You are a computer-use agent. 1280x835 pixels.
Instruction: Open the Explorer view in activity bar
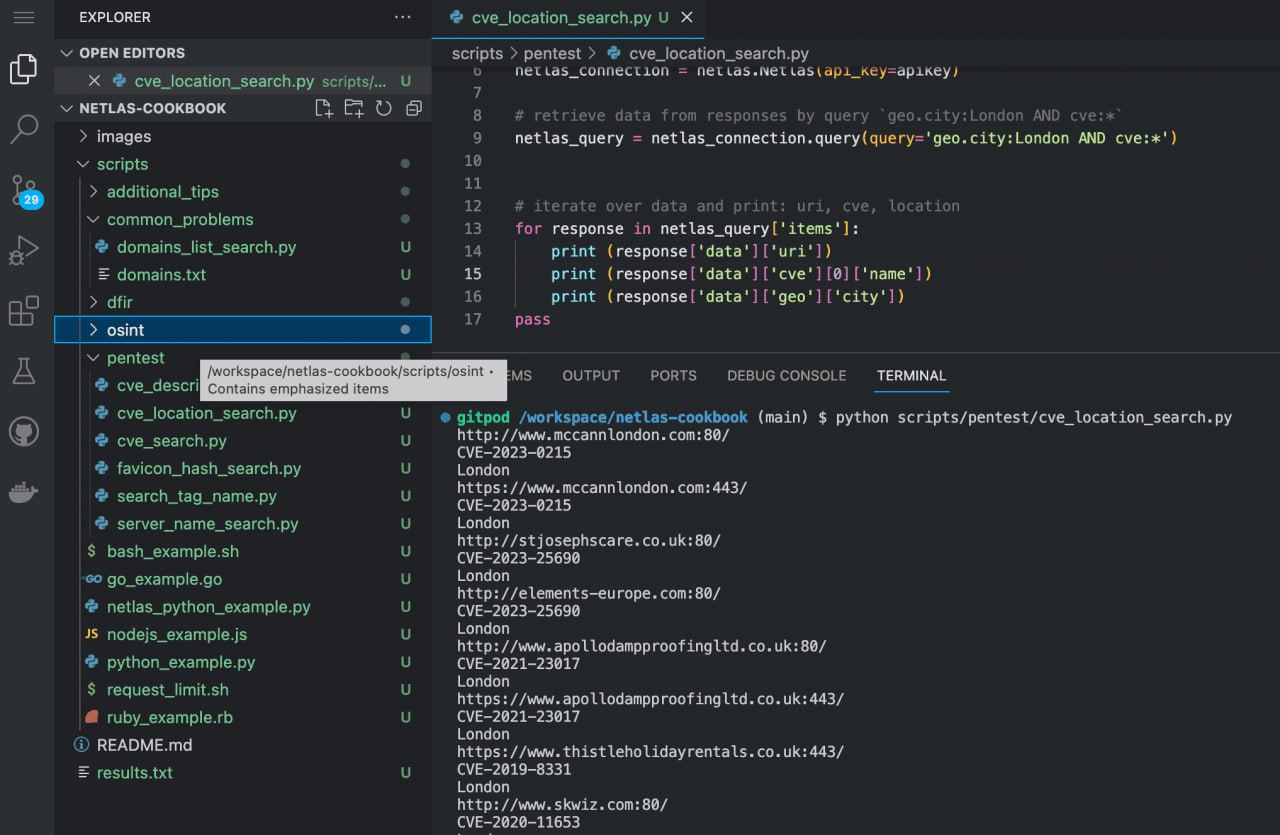pyautogui.click(x=24, y=70)
